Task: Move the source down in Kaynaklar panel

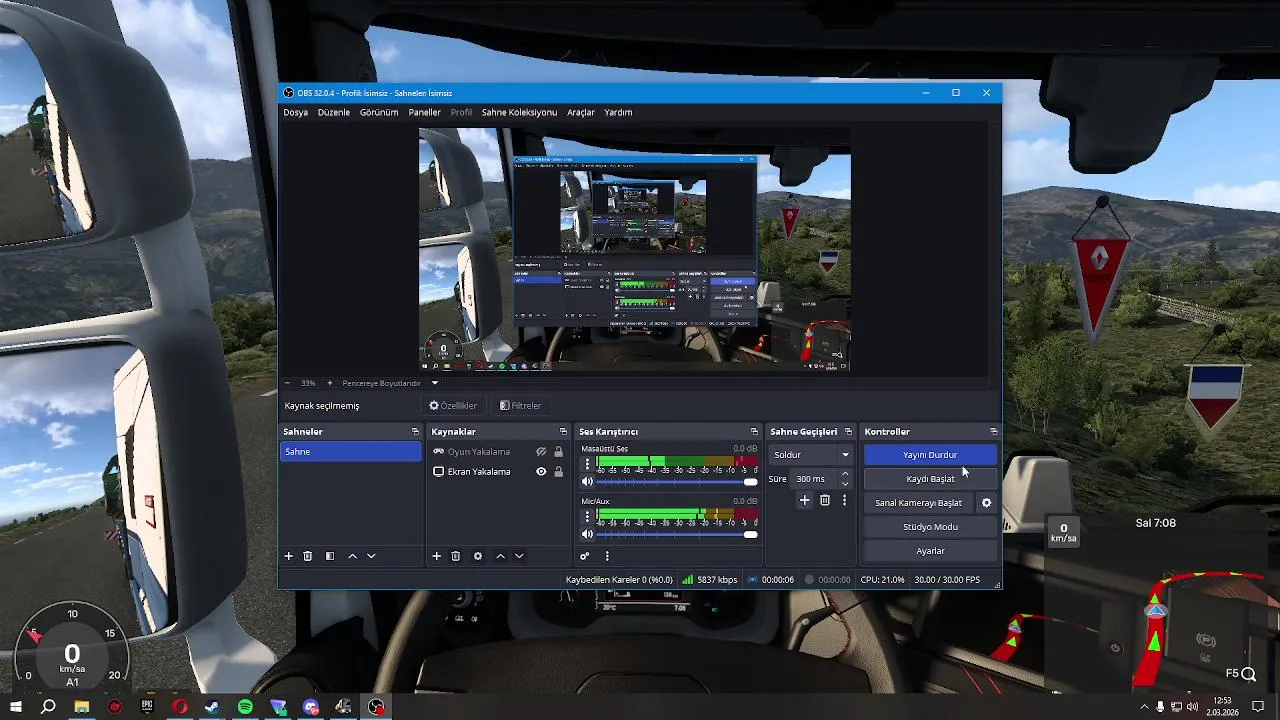Action: point(519,556)
